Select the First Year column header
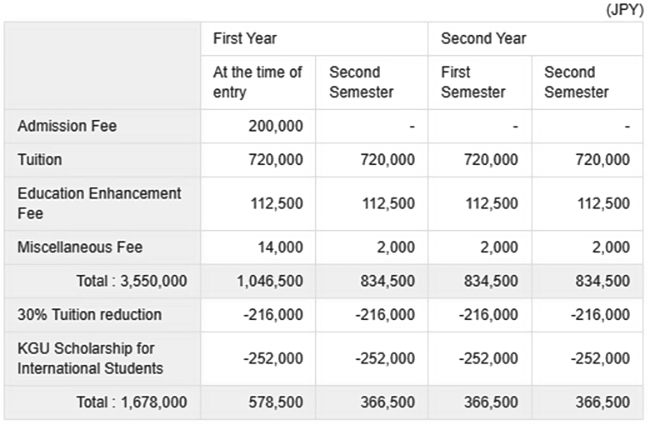The width and height of the screenshot is (650, 430). (245, 39)
